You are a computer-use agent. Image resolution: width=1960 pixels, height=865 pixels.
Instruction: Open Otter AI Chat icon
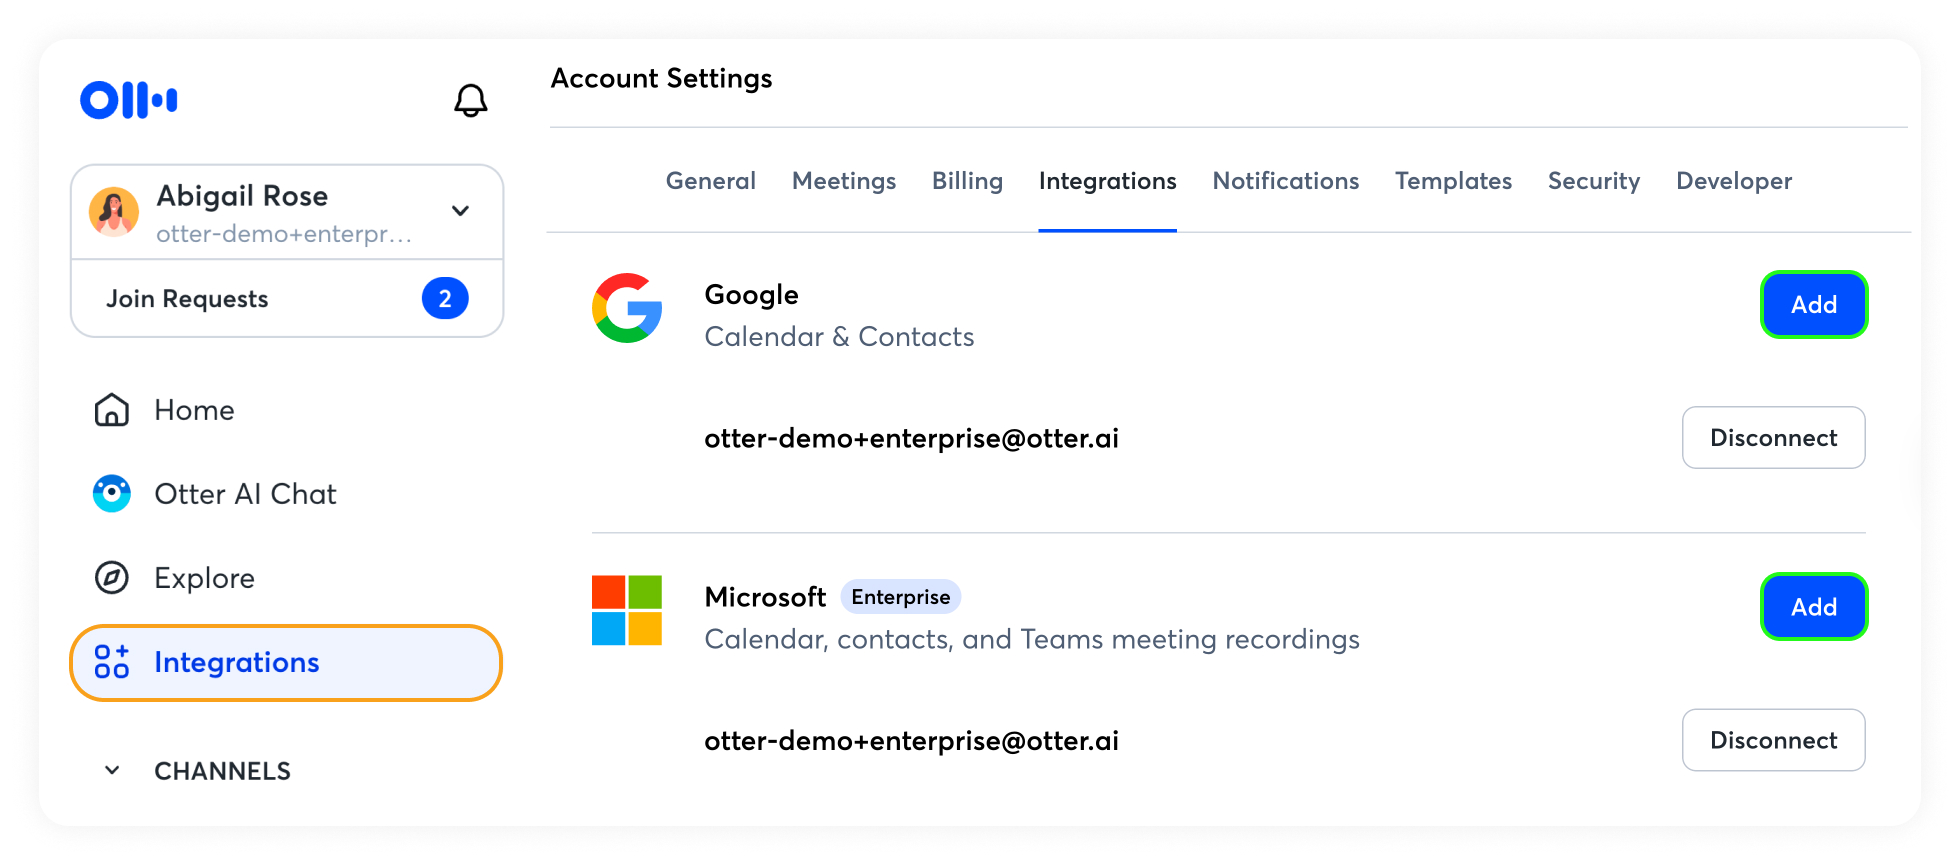(x=112, y=494)
